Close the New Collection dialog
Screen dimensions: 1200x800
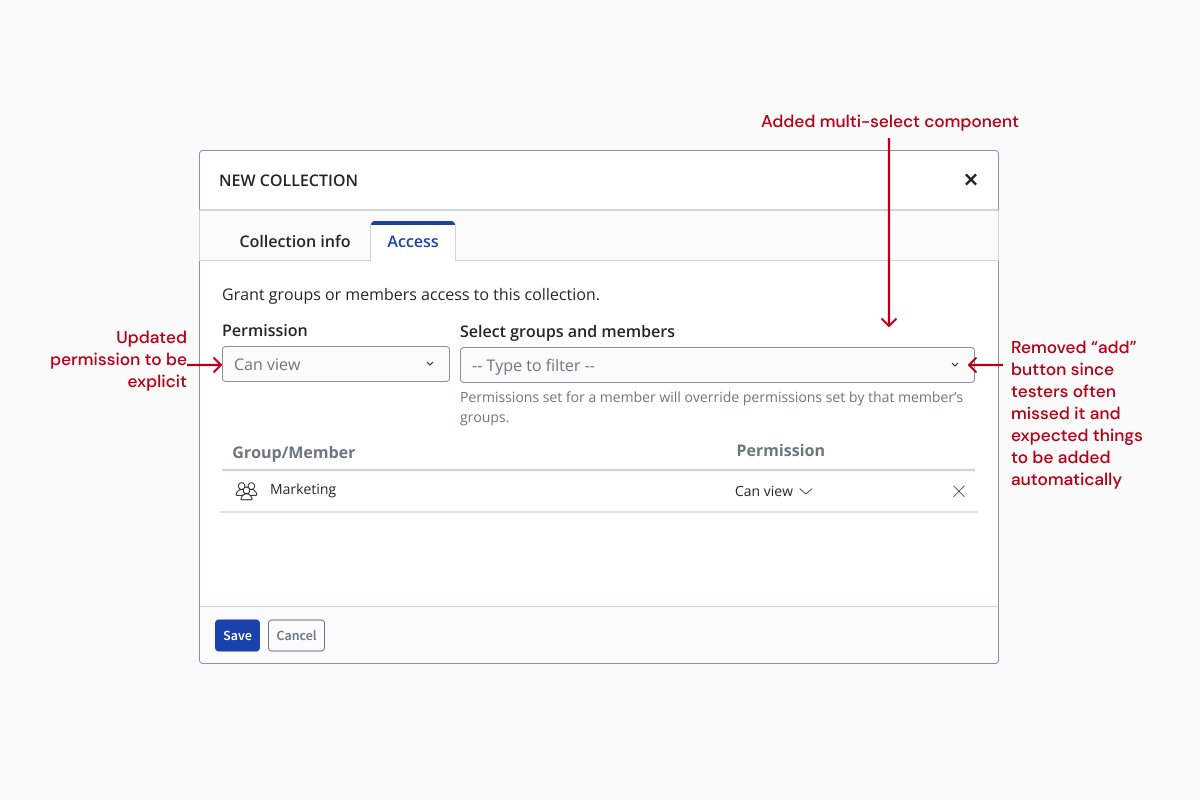(x=970, y=180)
